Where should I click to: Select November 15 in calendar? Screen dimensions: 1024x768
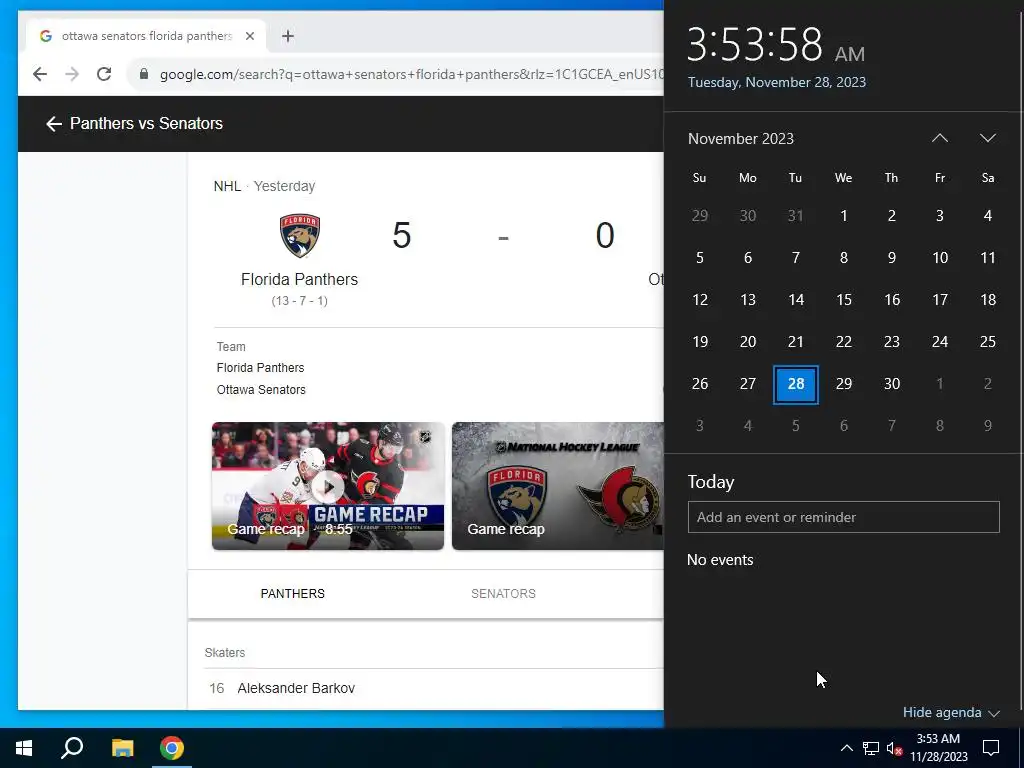(844, 300)
